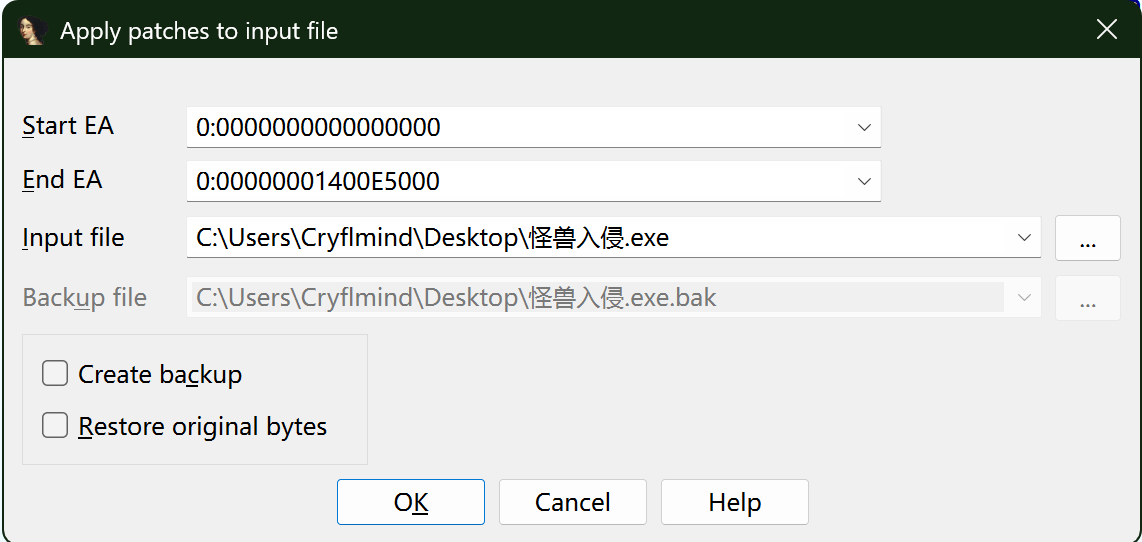Open Help for this dialog
The height and width of the screenshot is (542, 1142).
pos(734,502)
